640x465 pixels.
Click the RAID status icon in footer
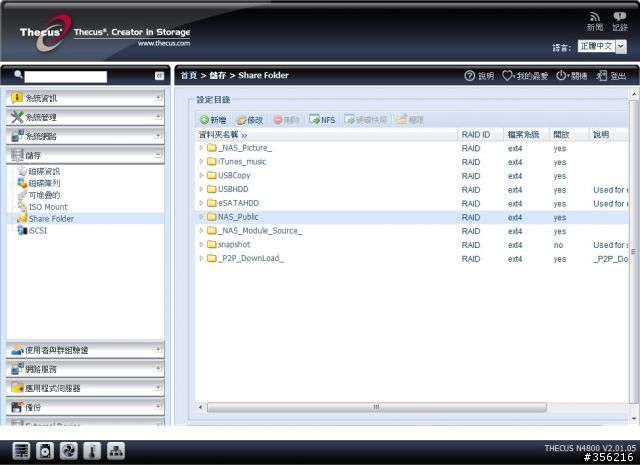[x=21, y=451]
